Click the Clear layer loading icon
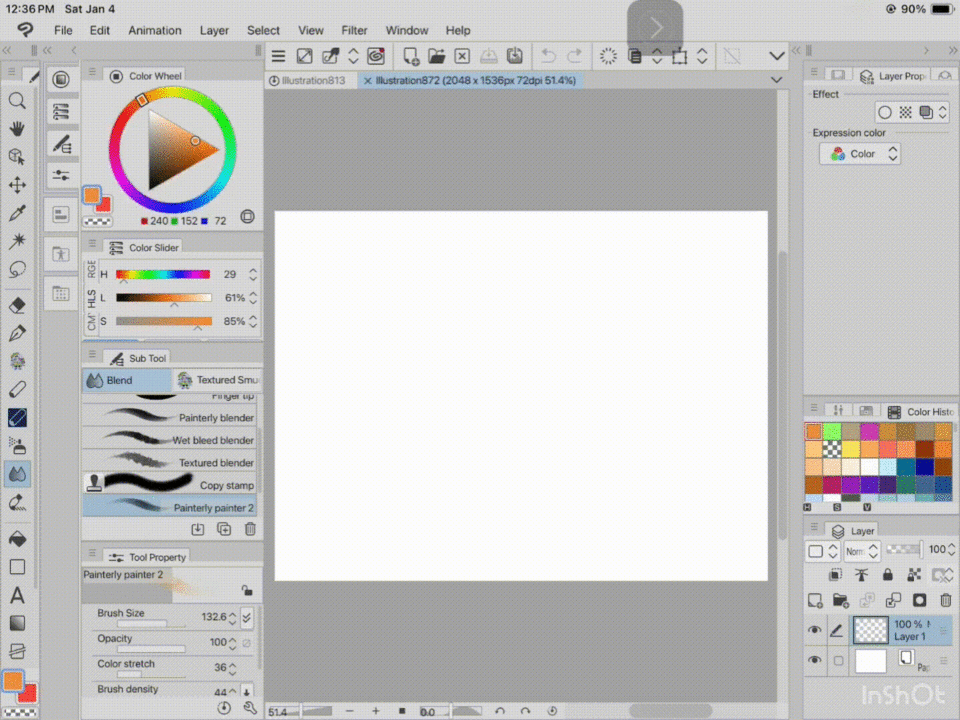 click(608, 56)
